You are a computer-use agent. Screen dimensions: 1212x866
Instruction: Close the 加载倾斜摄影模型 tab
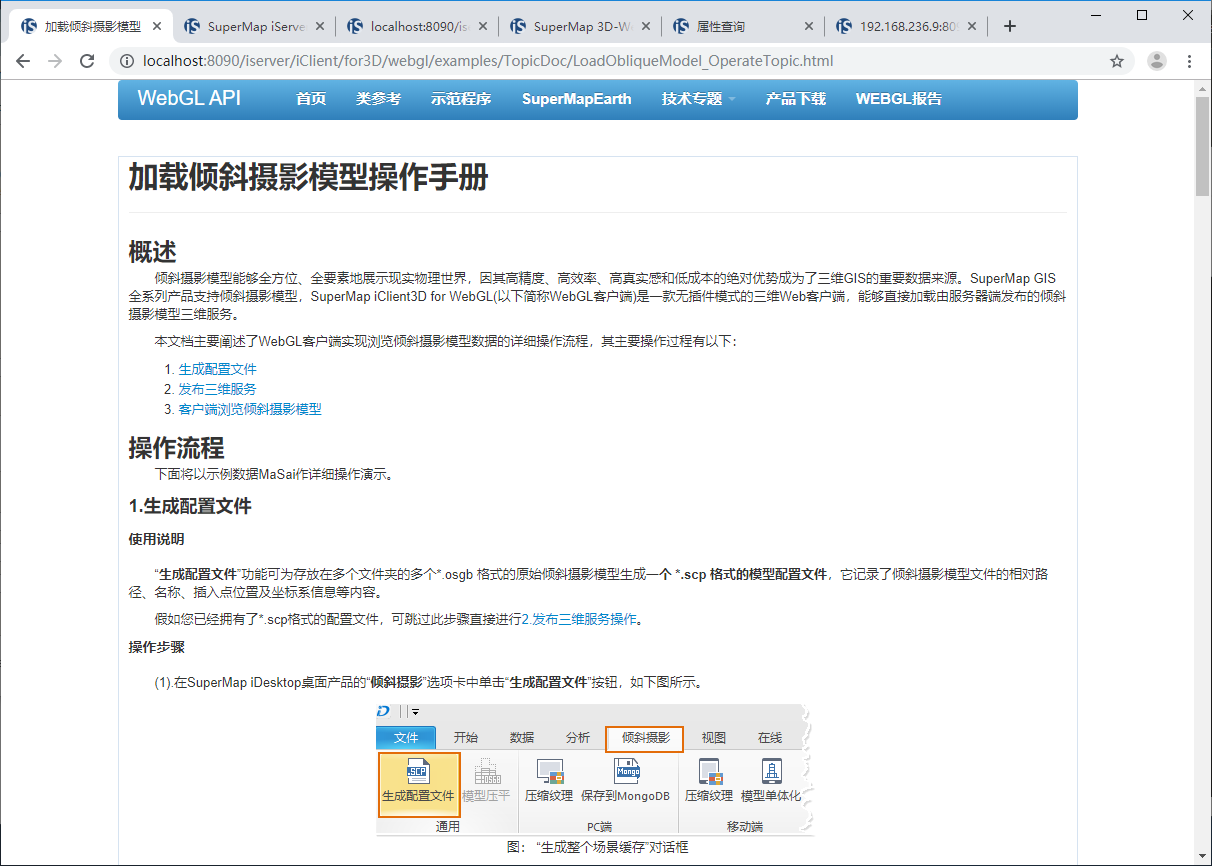click(x=157, y=27)
